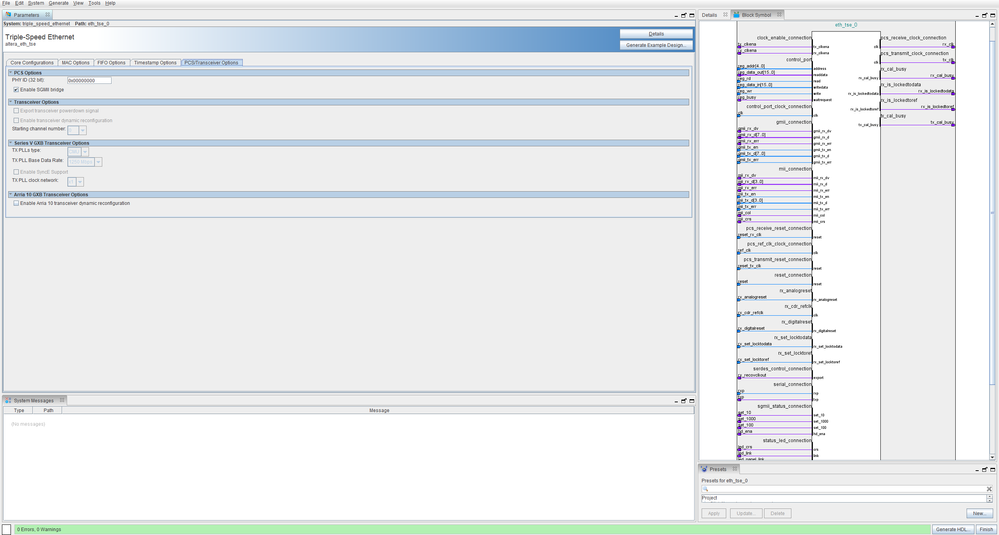Click the New preset button
The width and height of the screenshot is (999, 535).
point(979,513)
